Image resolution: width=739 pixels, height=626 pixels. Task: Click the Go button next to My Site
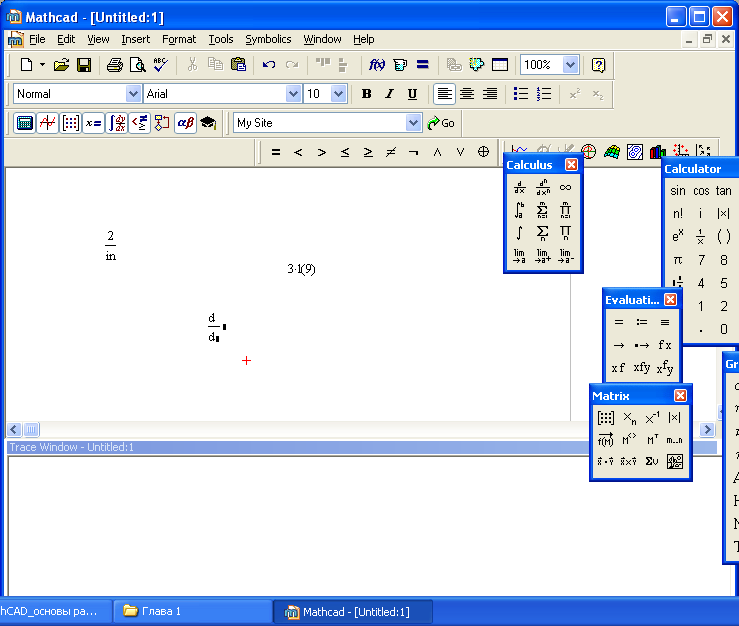[x=440, y=123]
